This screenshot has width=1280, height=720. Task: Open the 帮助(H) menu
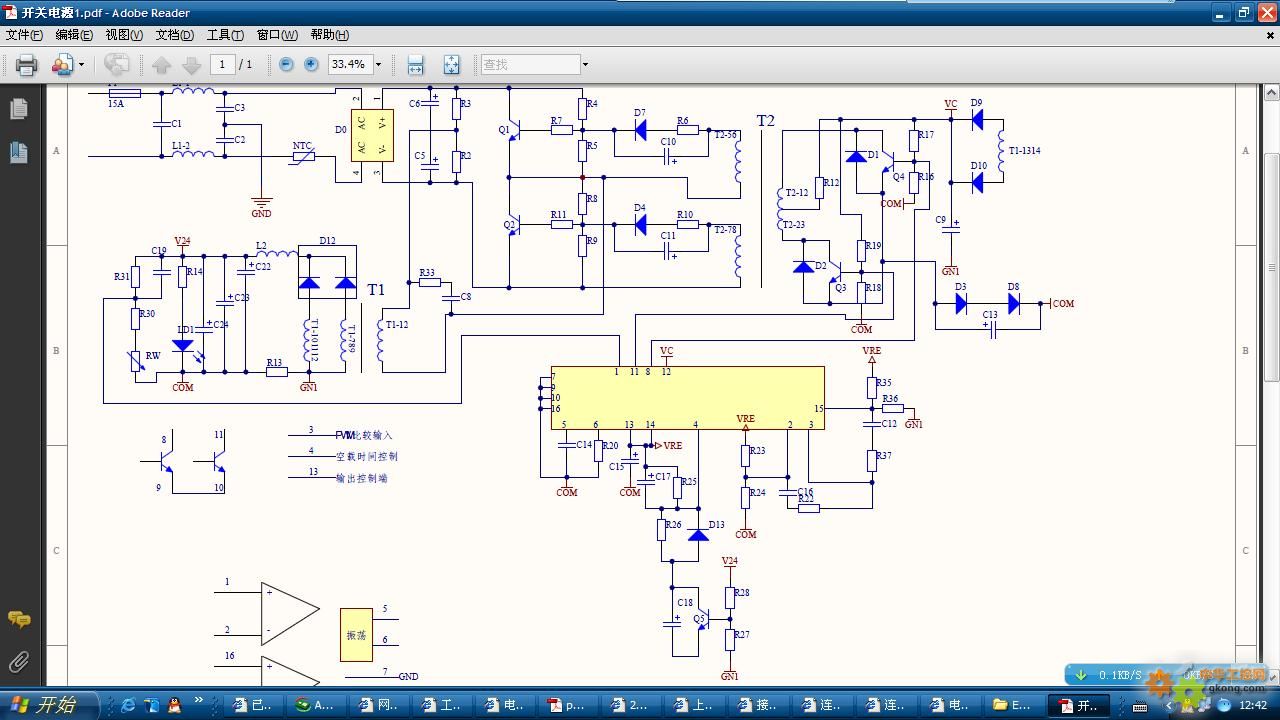[329, 35]
